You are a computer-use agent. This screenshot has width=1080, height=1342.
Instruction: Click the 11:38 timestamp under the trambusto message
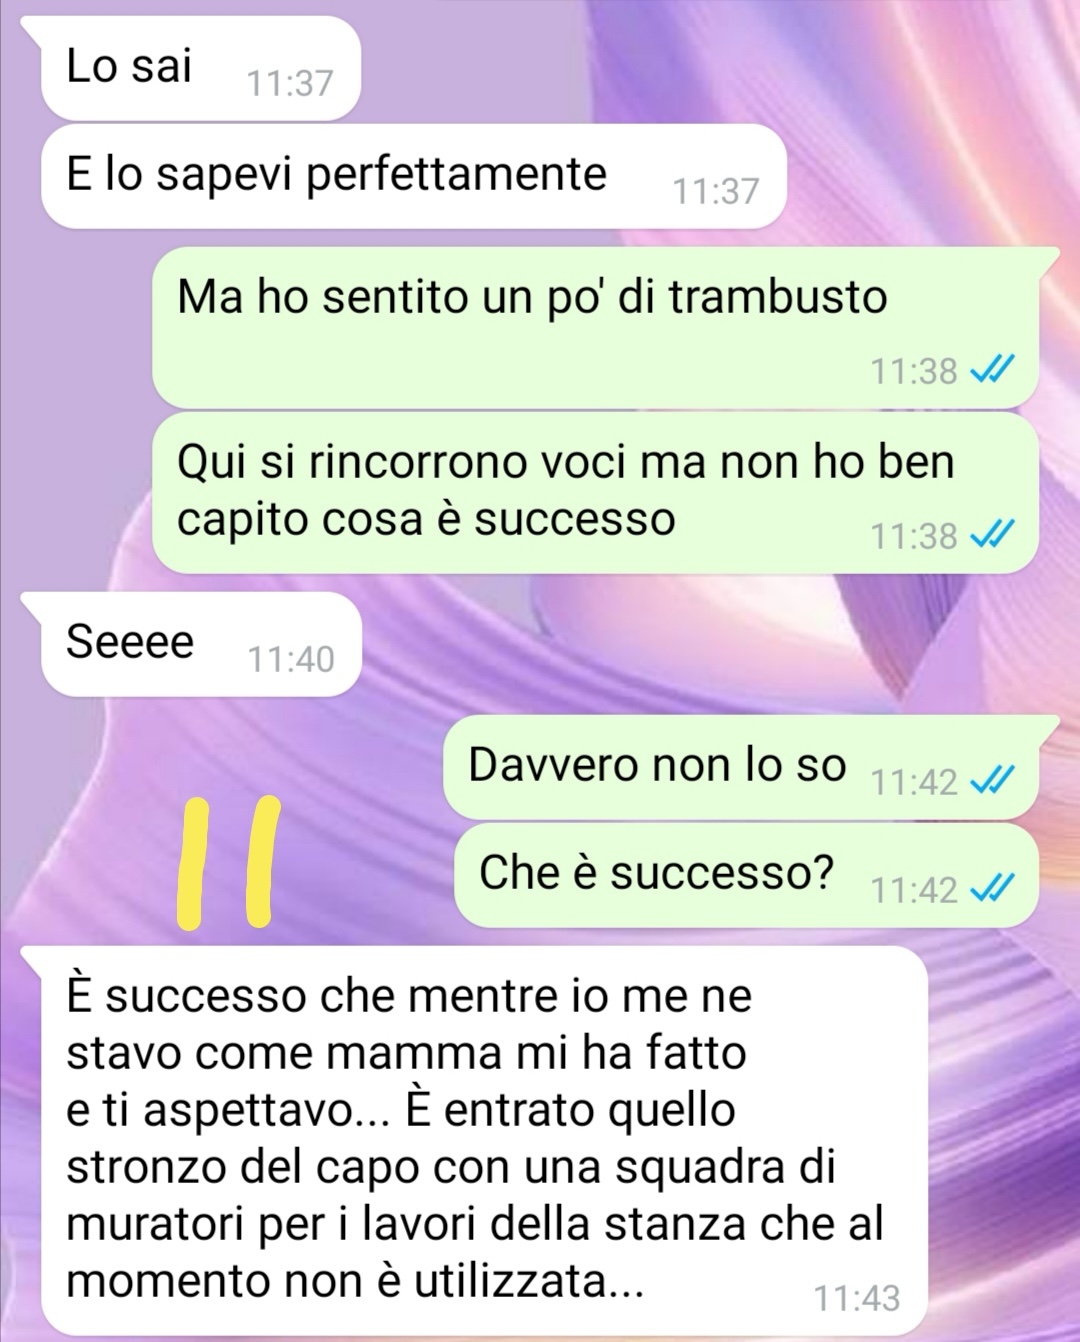coord(914,371)
